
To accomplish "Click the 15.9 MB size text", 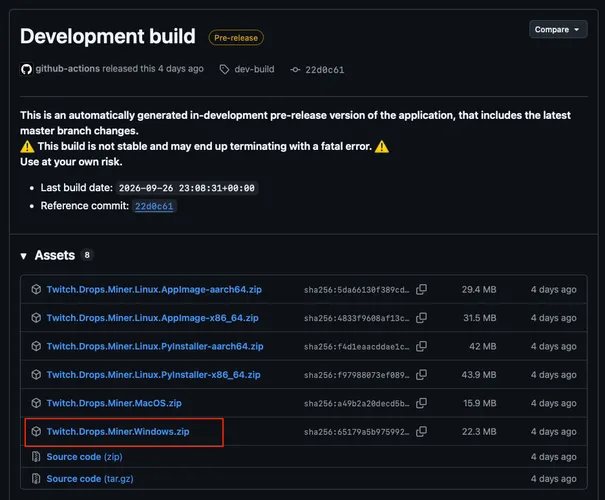I will (480, 403).
